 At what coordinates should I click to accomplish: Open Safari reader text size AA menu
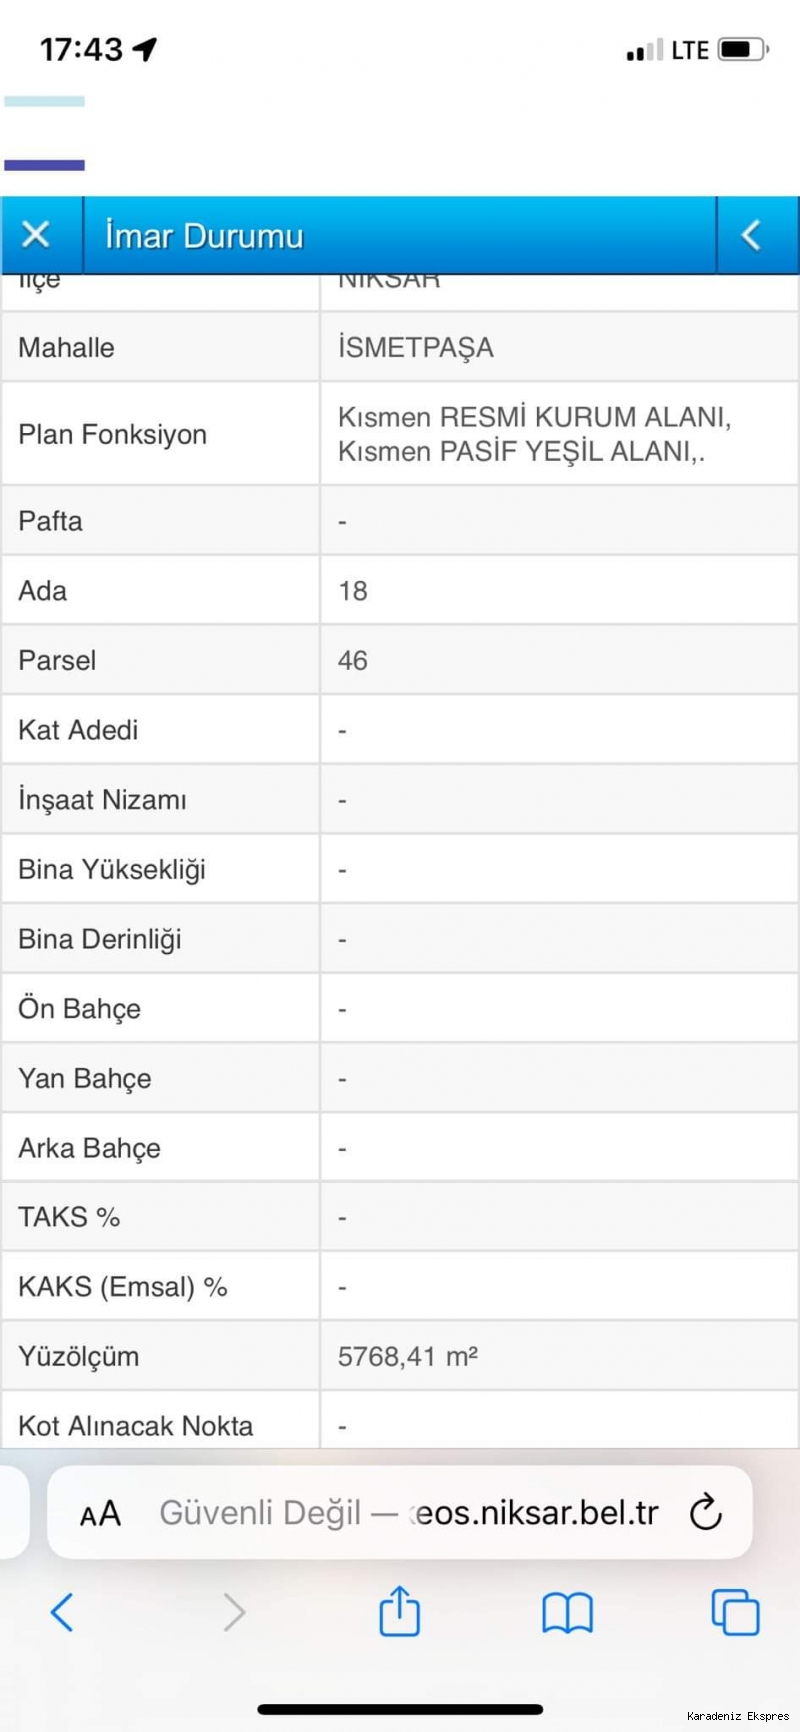tap(100, 1514)
